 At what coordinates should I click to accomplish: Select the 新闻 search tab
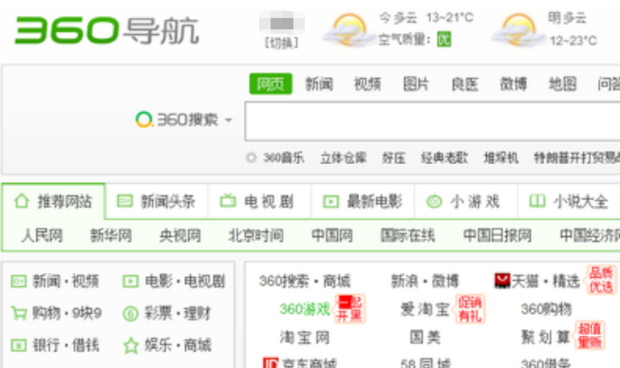[319, 84]
